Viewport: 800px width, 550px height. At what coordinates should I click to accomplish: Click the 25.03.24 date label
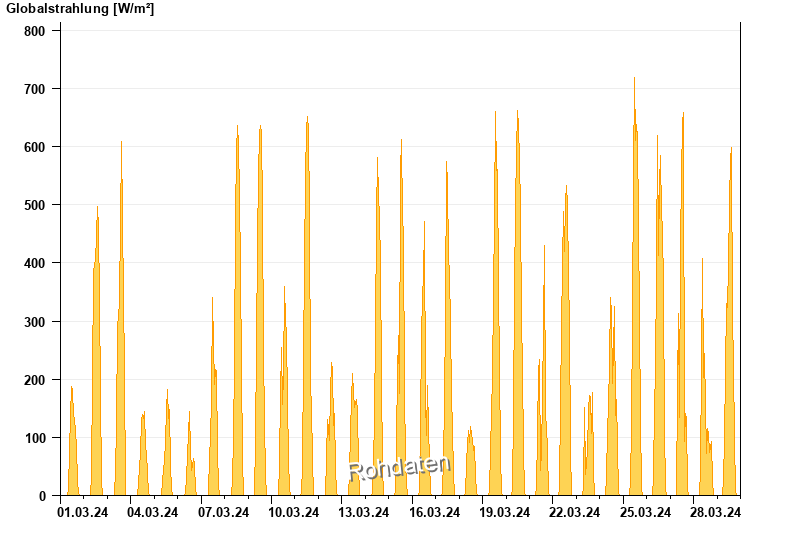click(645, 512)
